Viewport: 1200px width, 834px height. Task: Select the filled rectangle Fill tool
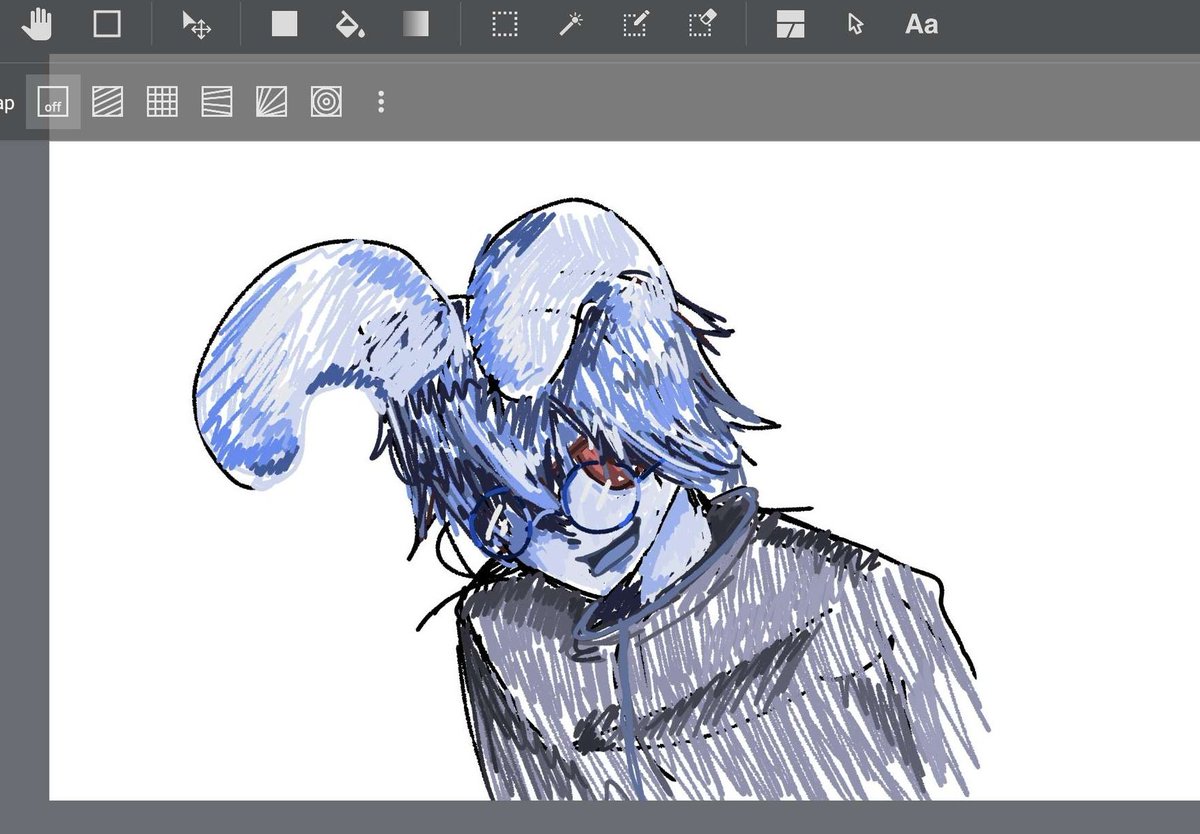pos(285,24)
